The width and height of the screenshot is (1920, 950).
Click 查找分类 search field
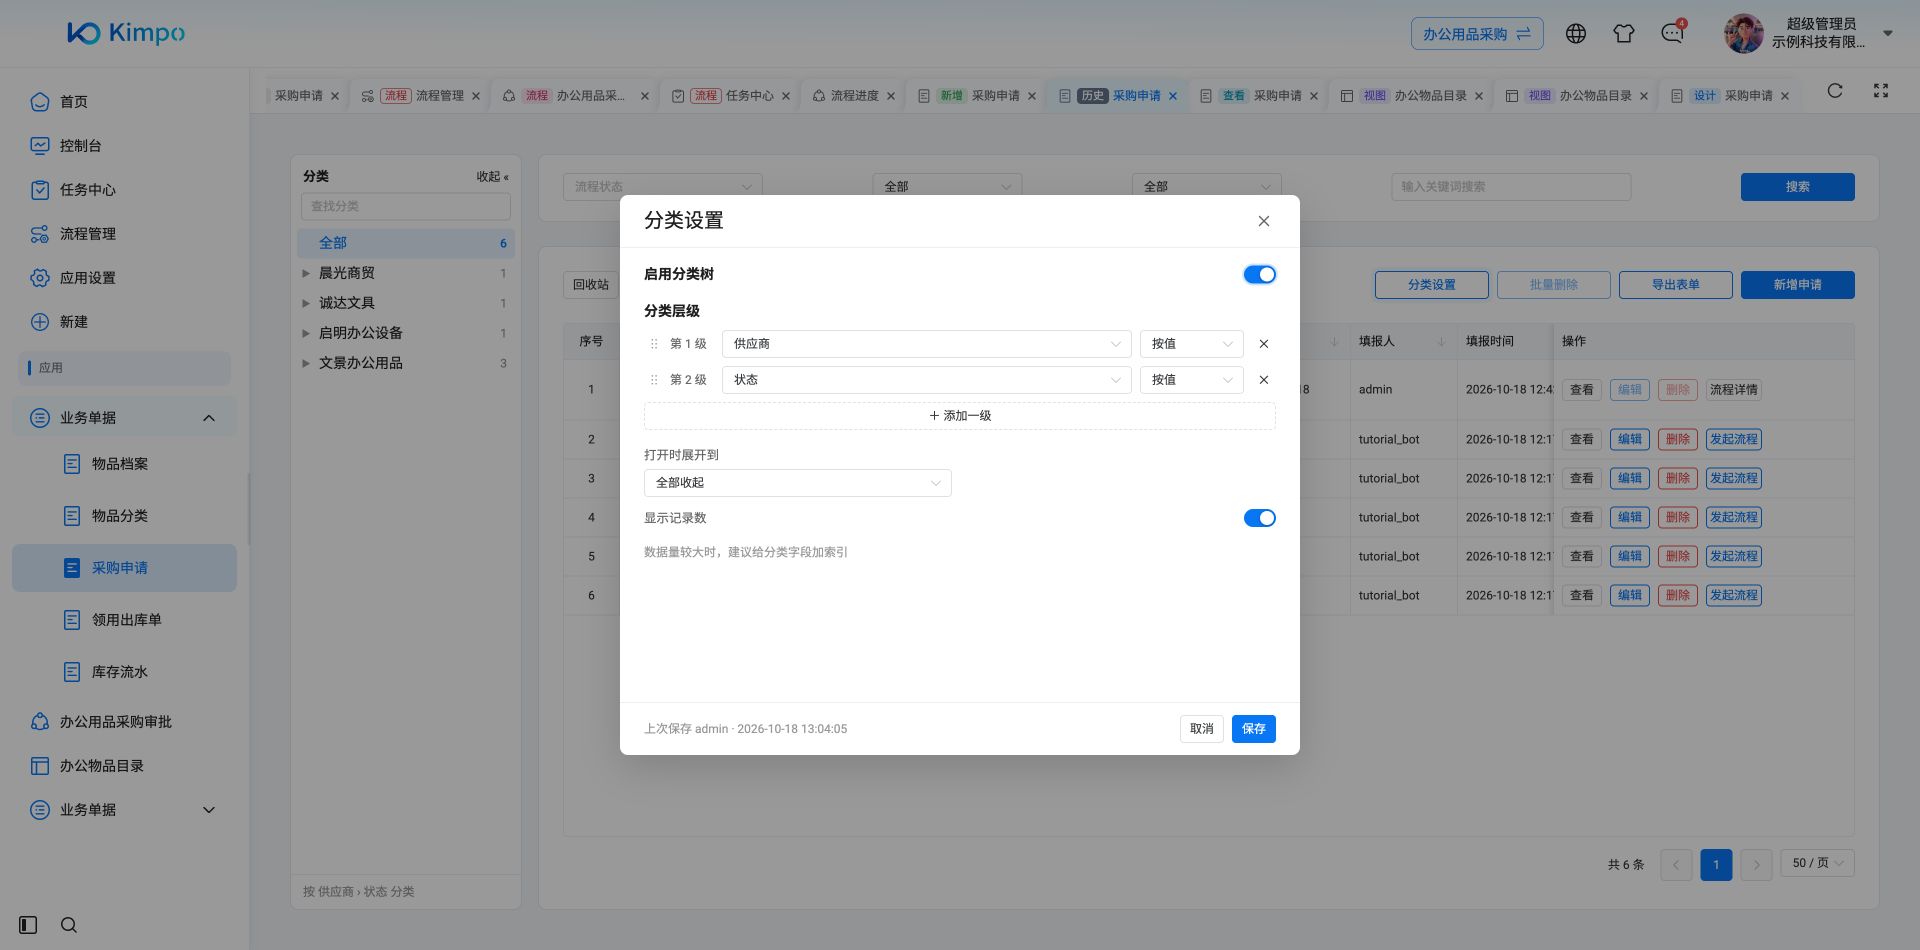[x=405, y=206]
